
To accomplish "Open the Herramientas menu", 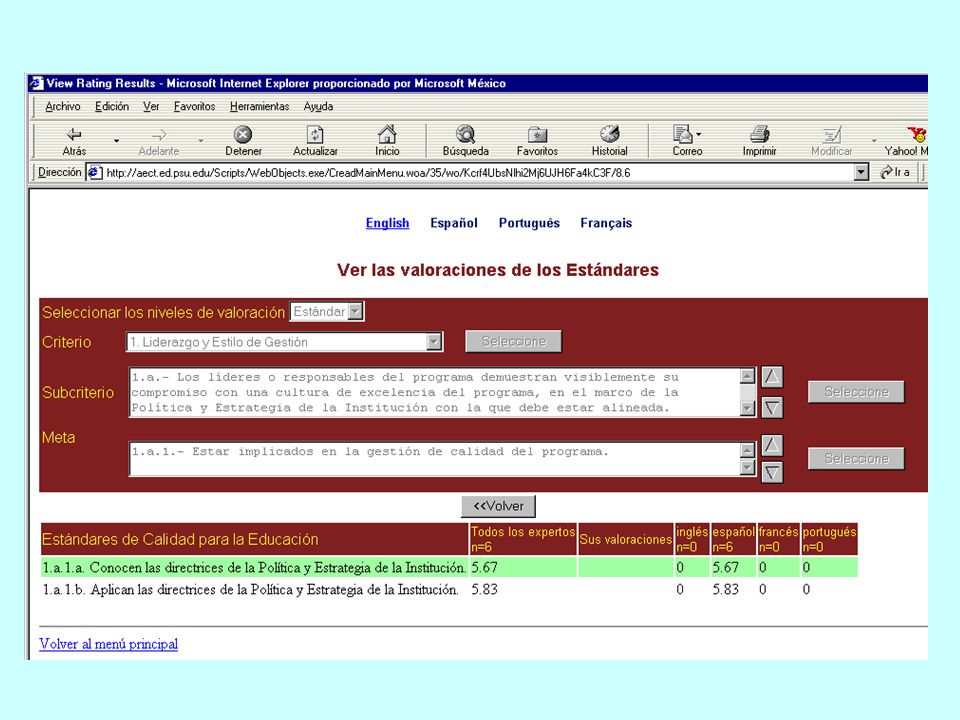I will (x=260, y=107).
